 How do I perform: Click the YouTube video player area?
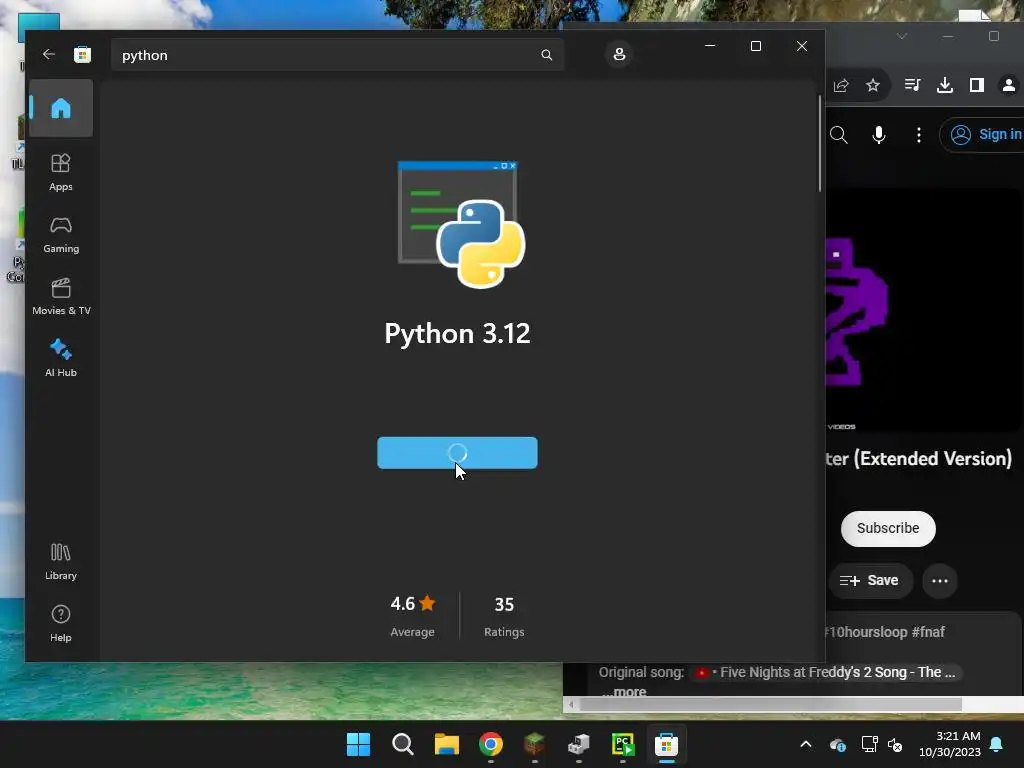[x=923, y=310]
